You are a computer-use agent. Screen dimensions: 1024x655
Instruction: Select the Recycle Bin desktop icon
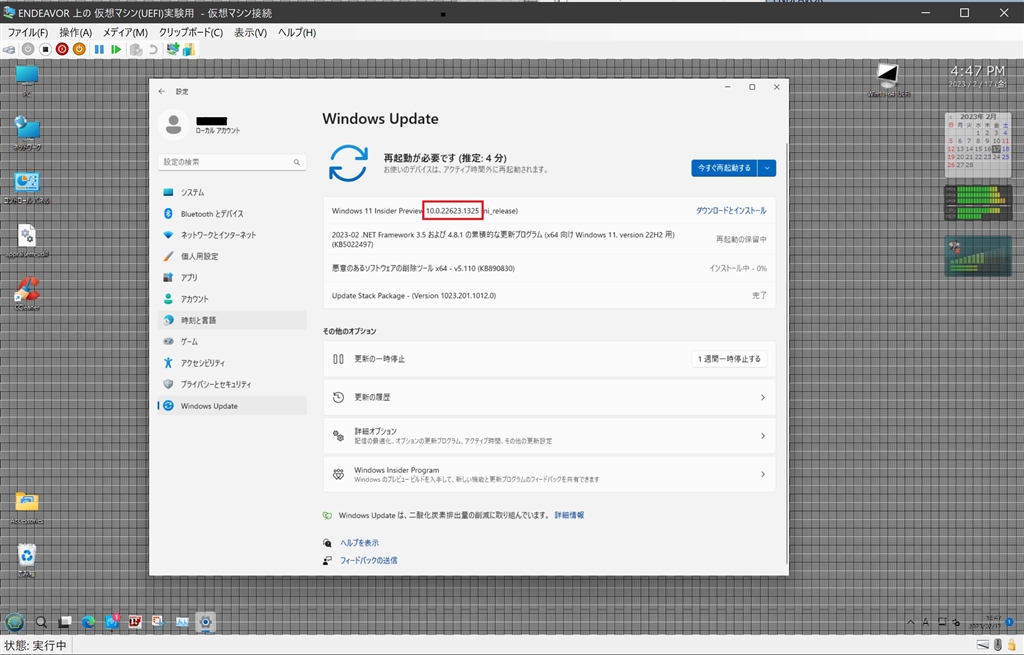pyautogui.click(x=27, y=560)
